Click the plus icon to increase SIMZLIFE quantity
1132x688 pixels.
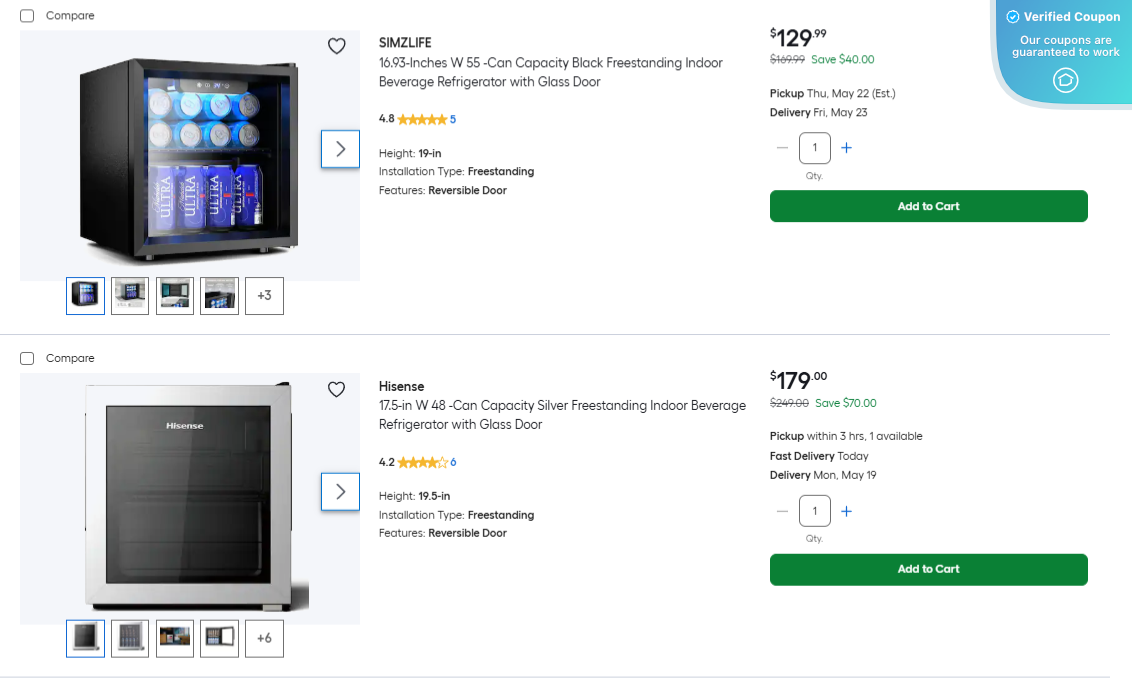[846, 147]
